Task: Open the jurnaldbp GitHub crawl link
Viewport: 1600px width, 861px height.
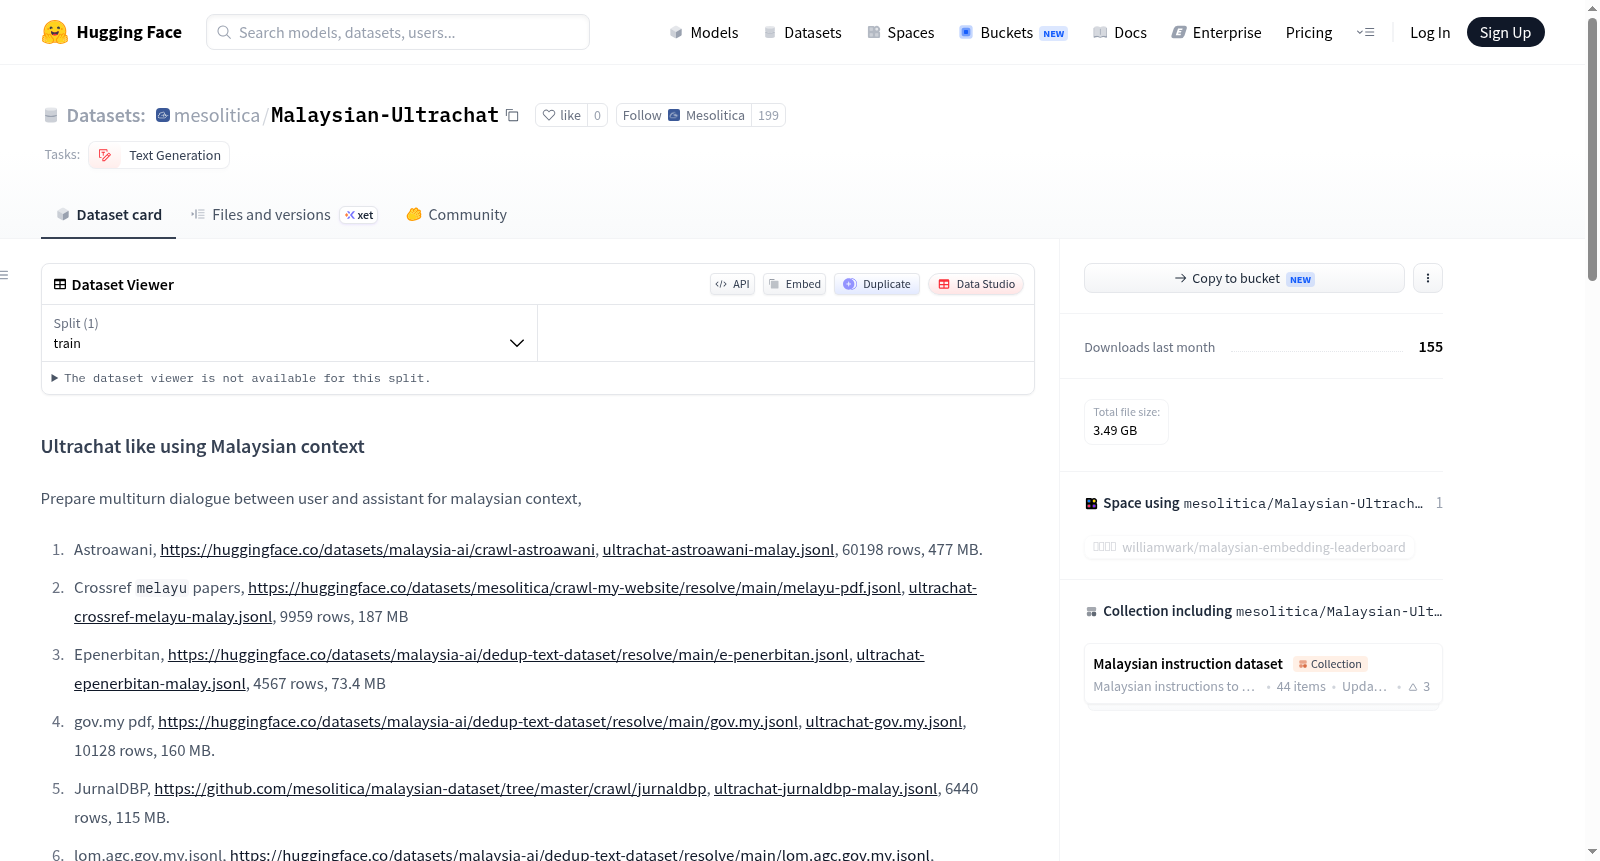Action: point(430,788)
